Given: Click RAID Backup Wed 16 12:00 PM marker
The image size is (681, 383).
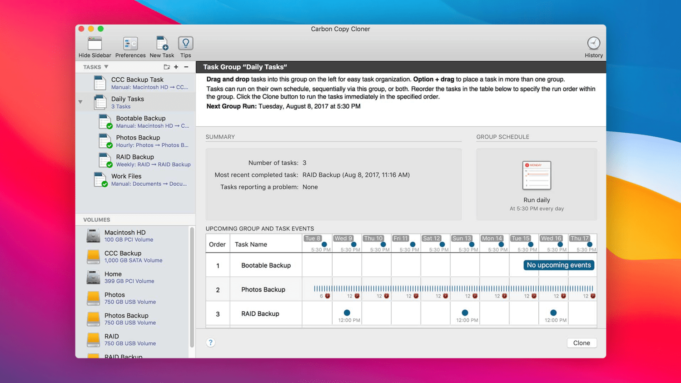Looking at the screenshot, I should (x=553, y=313).
